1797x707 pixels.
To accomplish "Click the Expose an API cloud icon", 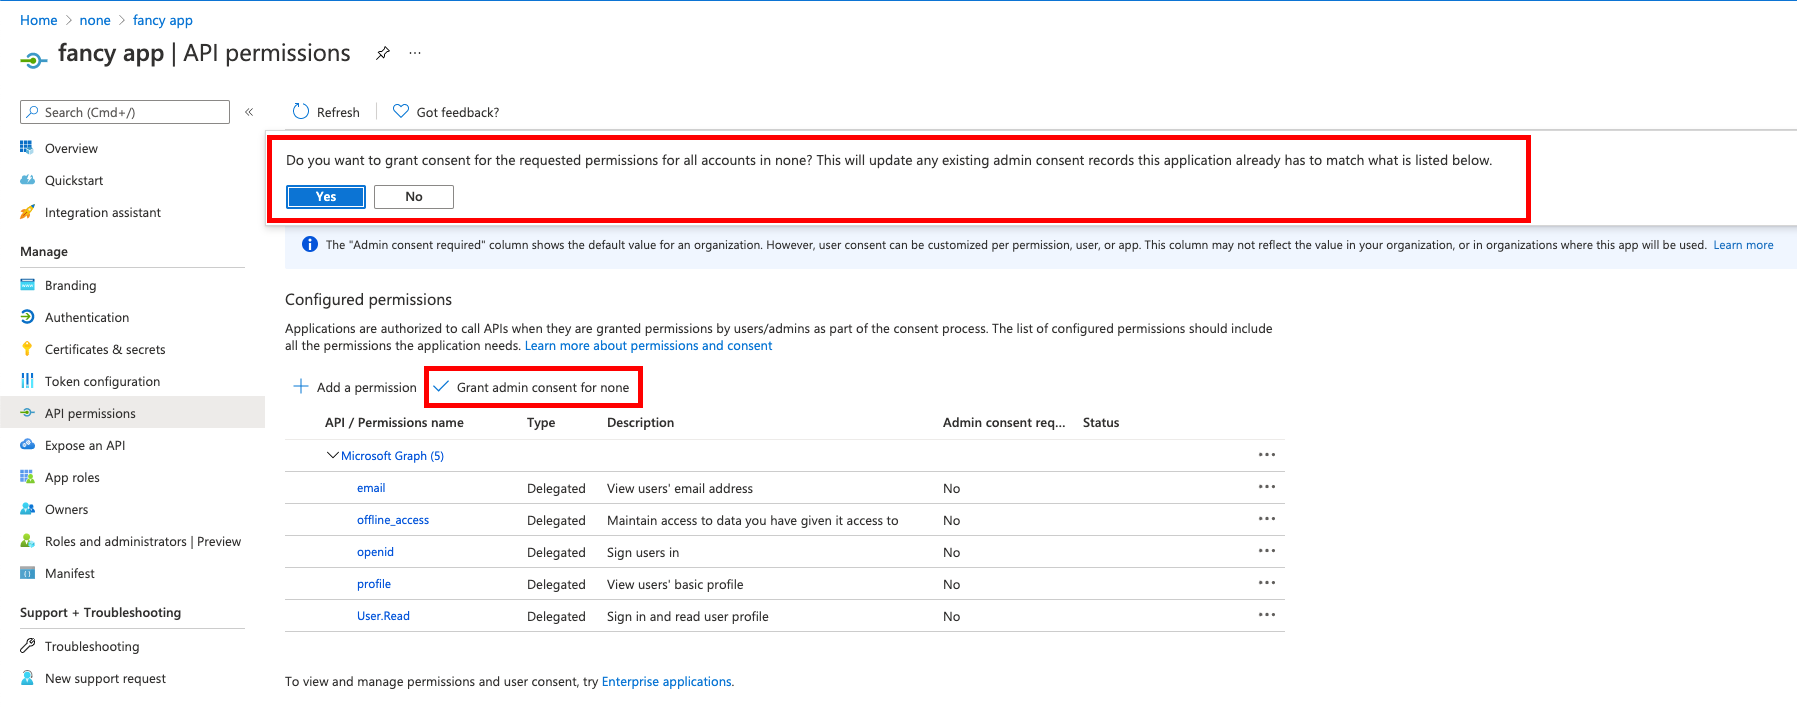I will pos(27,445).
